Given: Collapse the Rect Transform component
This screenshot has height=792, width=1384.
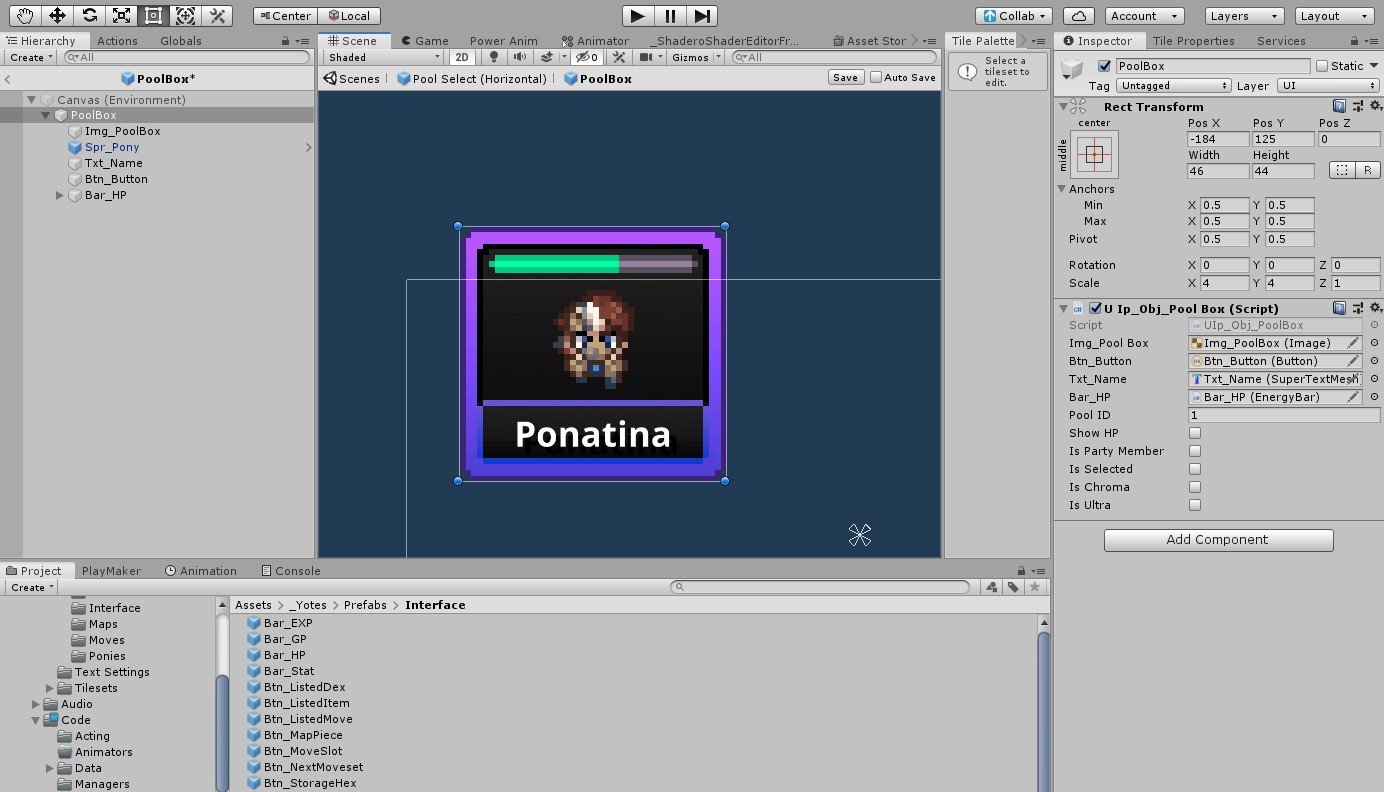Looking at the screenshot, I should pyautogui.click(x=1061, y=107).
